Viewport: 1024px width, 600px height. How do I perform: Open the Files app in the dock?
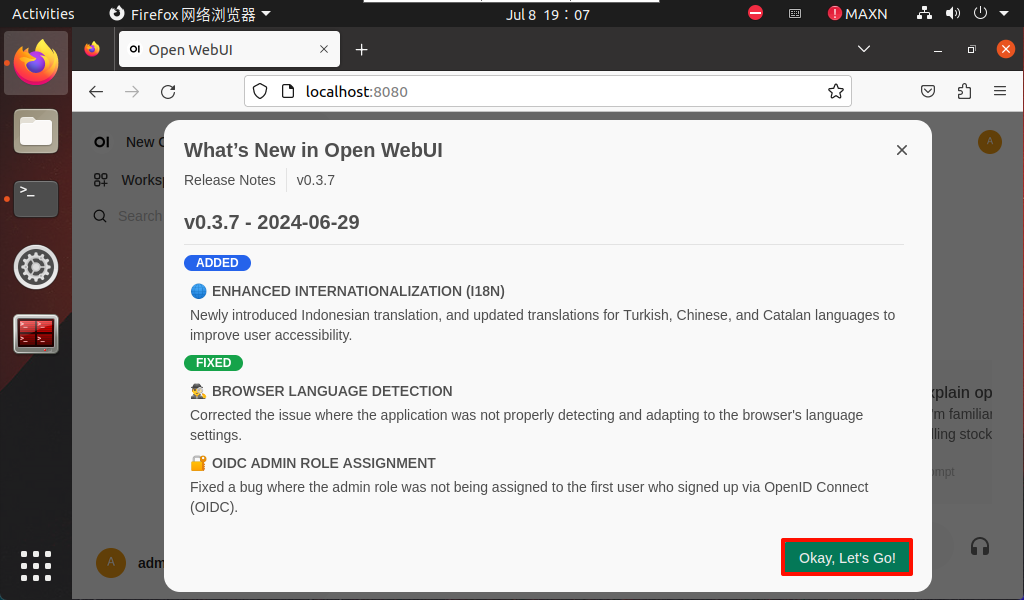tap(36, 131)
